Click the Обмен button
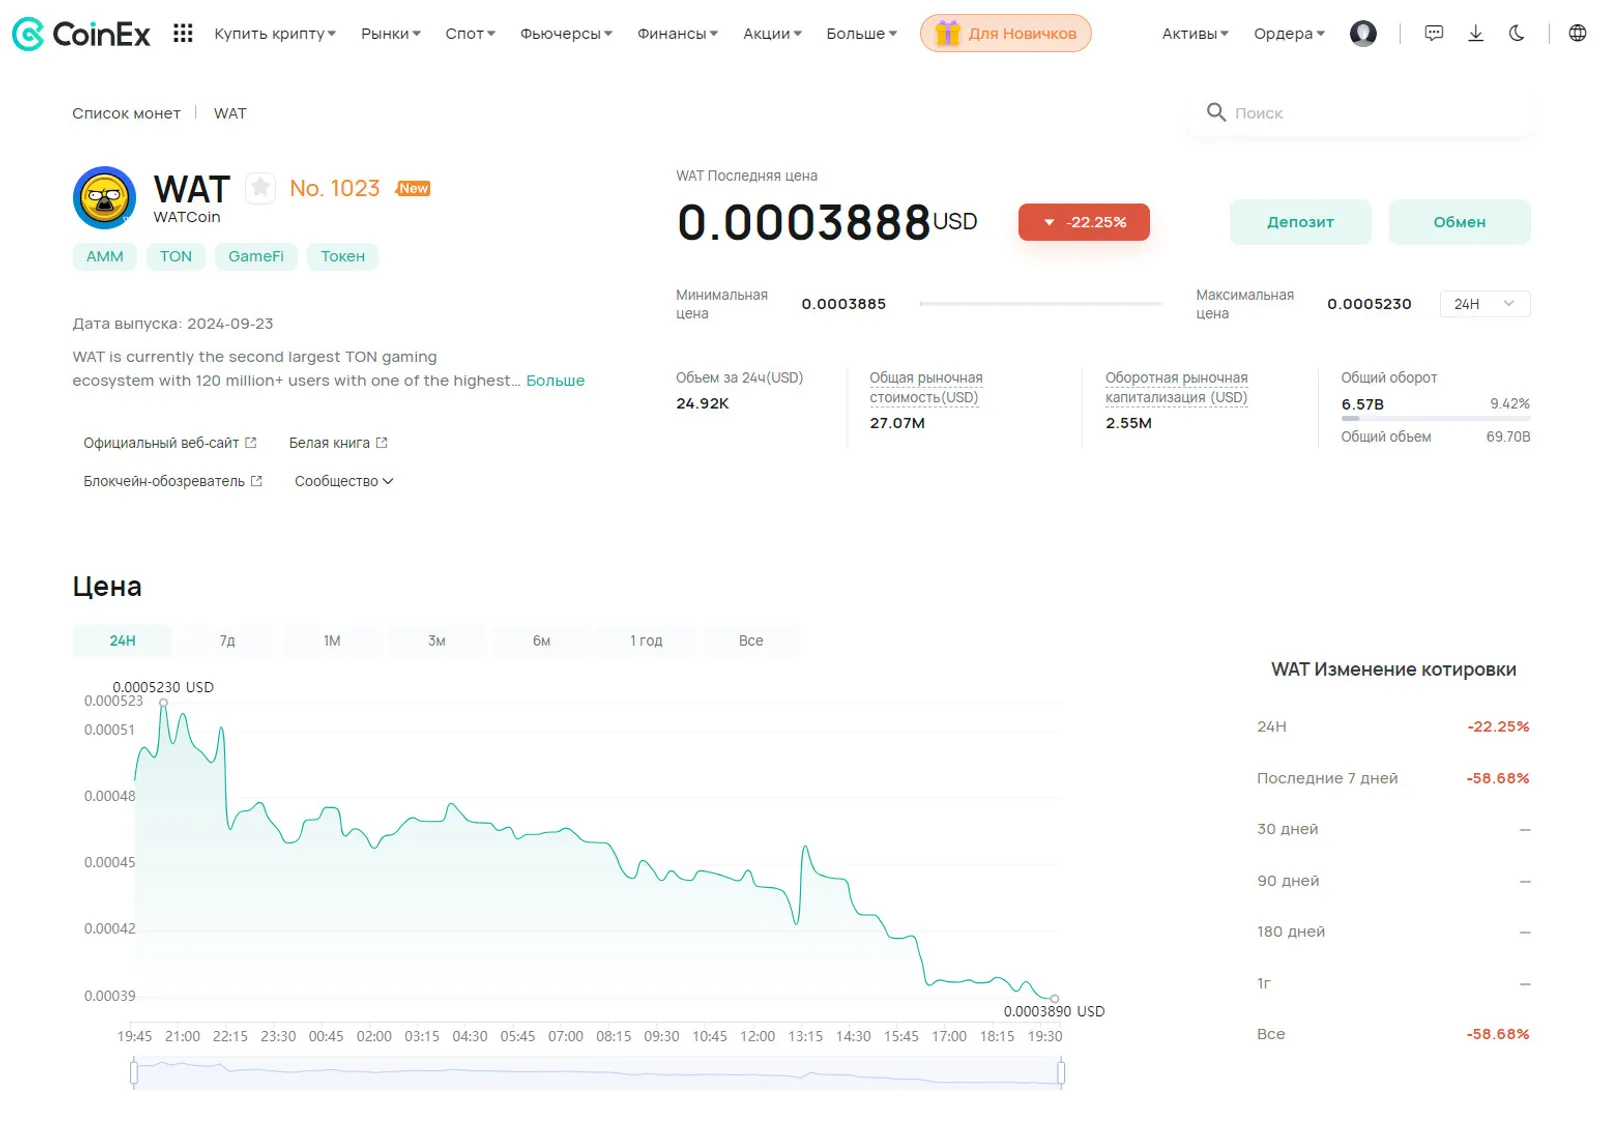The width and height of the screenshot is (1600, 1137). coord(1459,222)
